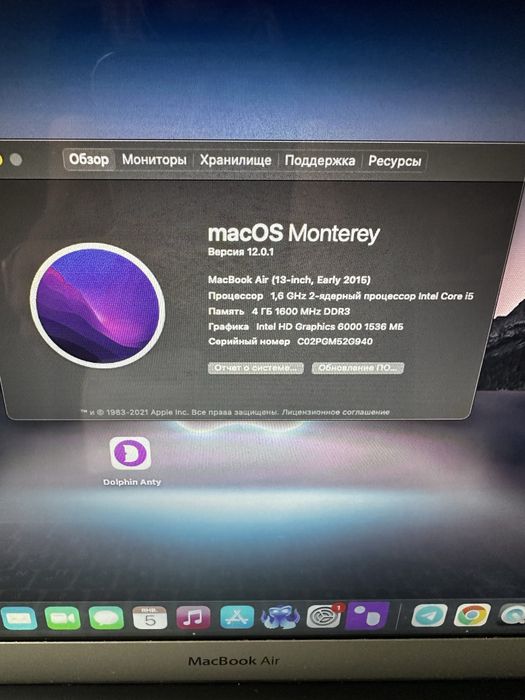The width and height of the screenshot is (525, 700).
Task: Click MacBook Air (13-inch, Early 2015) text
Action: pos(289,280)
